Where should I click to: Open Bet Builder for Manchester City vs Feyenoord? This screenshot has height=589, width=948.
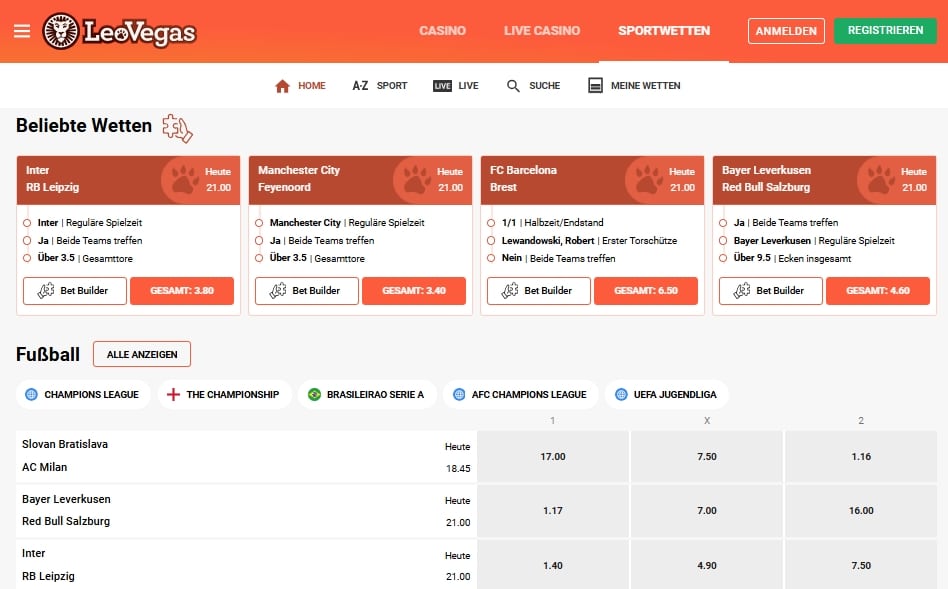tap(307, 291)
